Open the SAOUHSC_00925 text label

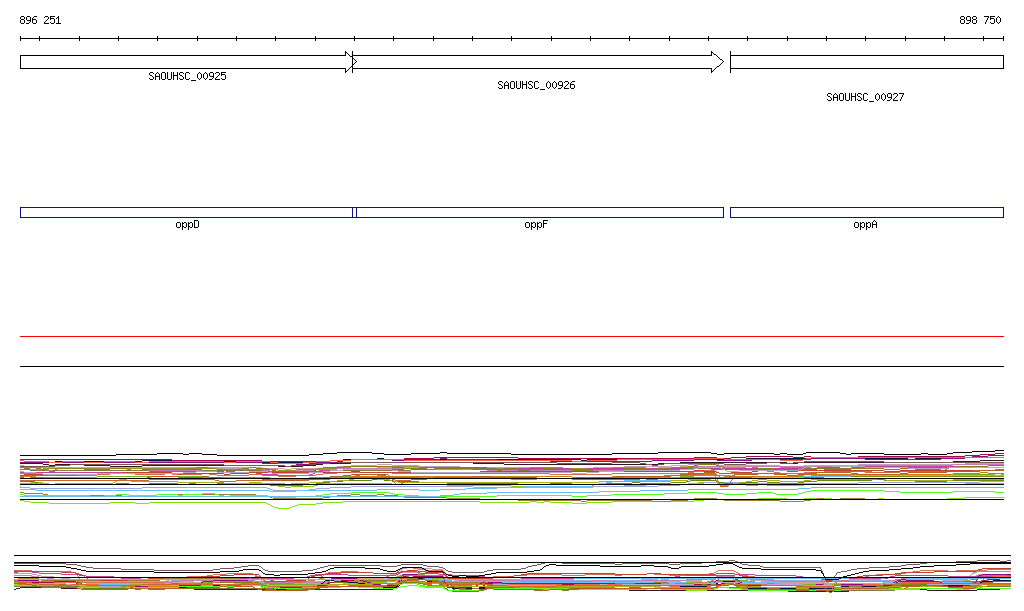pyautogui.click(x=187, y=76)
